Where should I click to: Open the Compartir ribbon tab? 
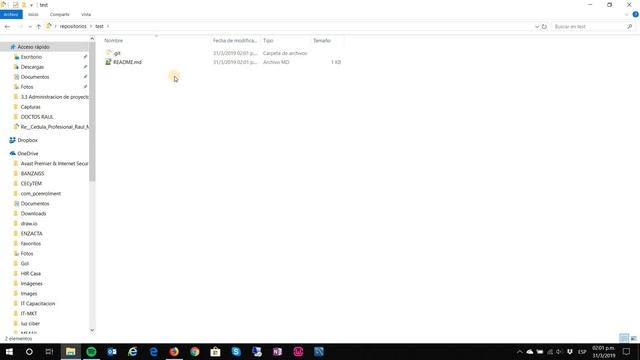coord(60,14)
